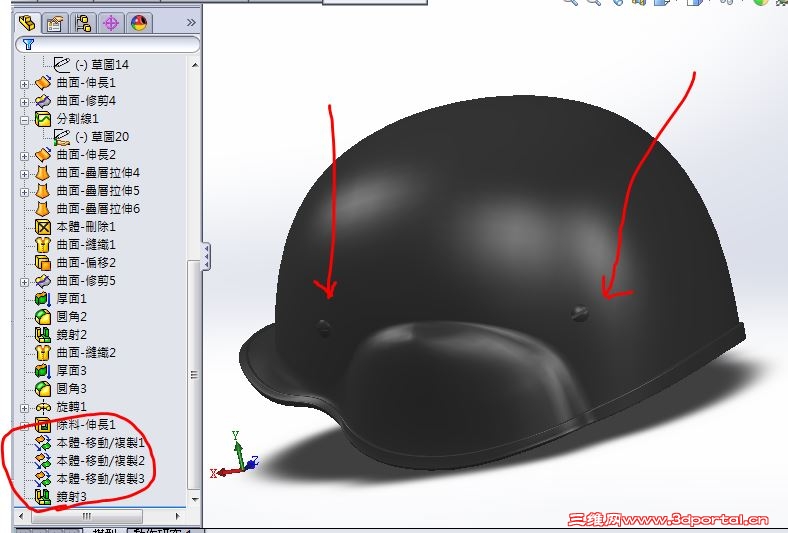Screen dimensions: 788x533
Task: Select the 曲面-偏移2 offset surface icon
Action: (43, 262)
